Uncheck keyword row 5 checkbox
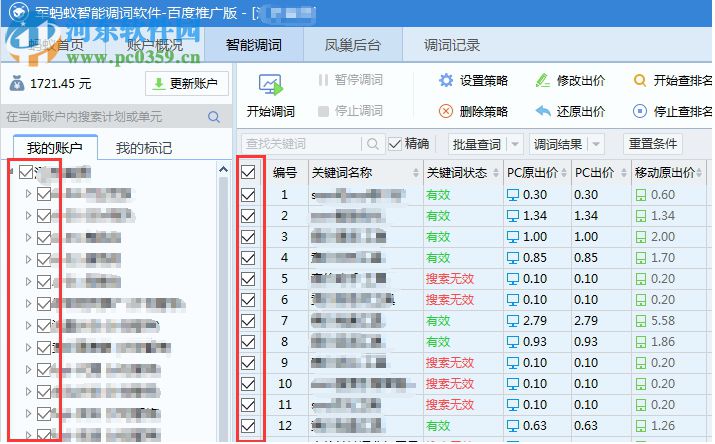The image size is (715, 444). (248, 279)
